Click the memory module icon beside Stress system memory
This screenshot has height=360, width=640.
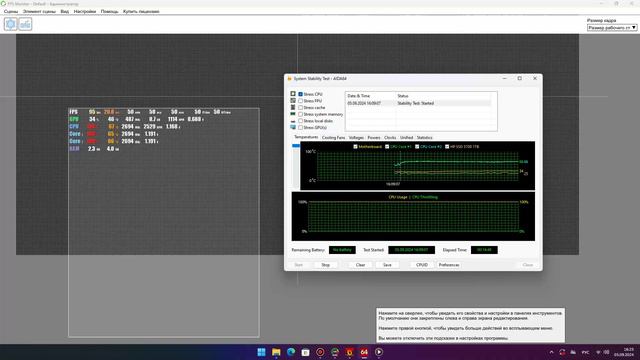(x=293, y=114)
